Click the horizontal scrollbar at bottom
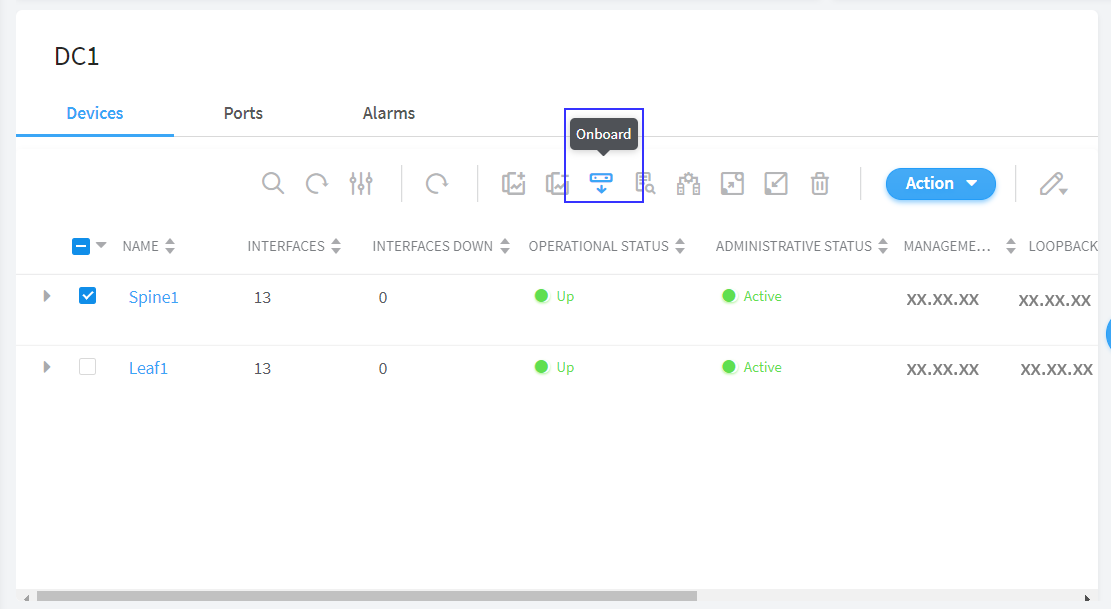Viewport: 1111px width, 609px height. pos(366,596)
